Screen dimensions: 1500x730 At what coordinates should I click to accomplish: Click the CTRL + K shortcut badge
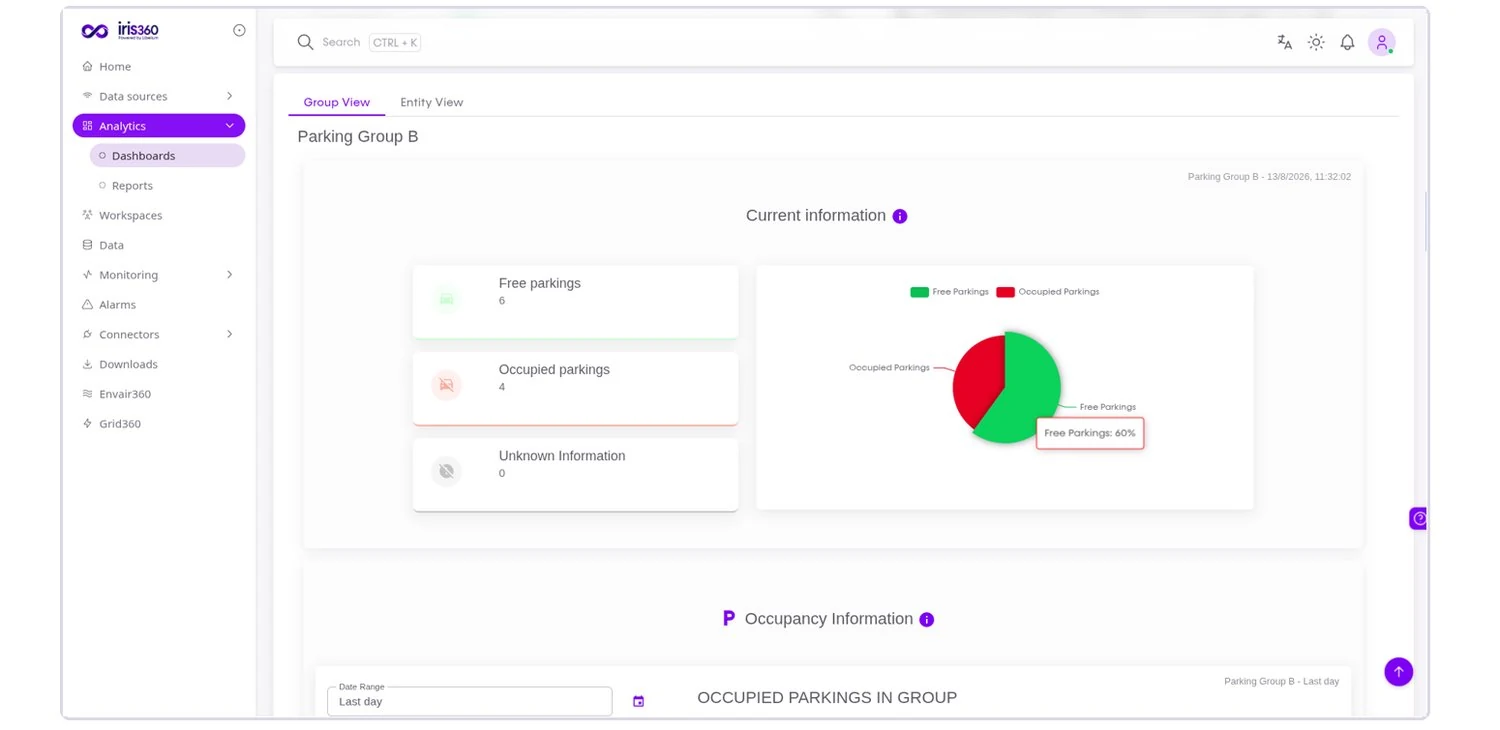[395, 43]
